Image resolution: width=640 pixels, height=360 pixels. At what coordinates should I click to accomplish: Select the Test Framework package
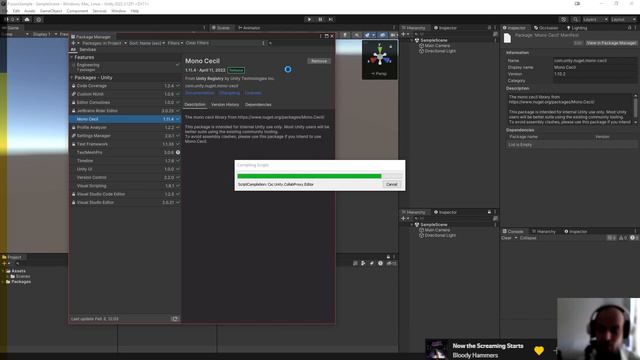tap(125, 144)
